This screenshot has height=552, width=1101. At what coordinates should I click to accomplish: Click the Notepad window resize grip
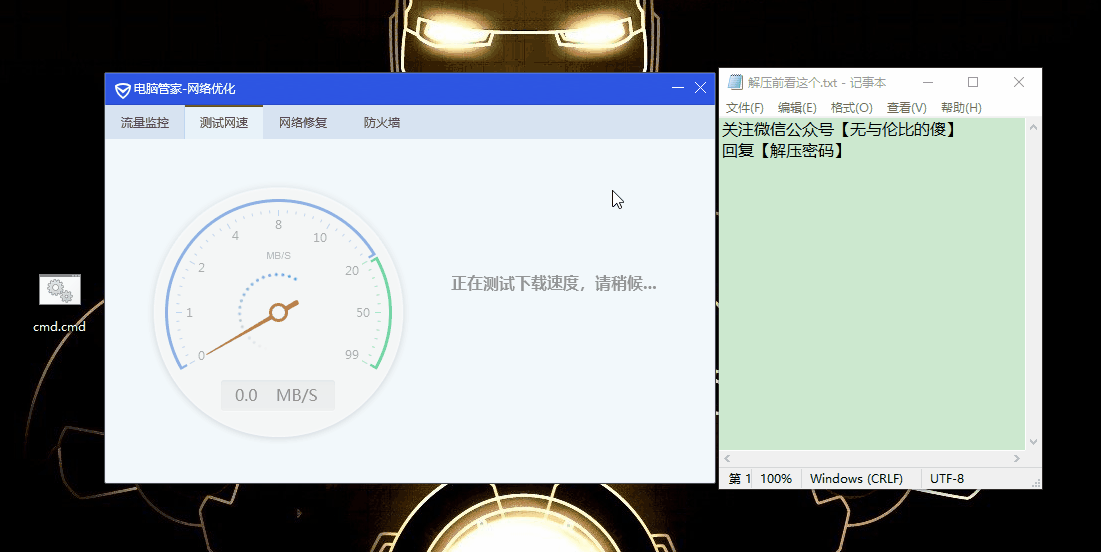pos(1036,482)
